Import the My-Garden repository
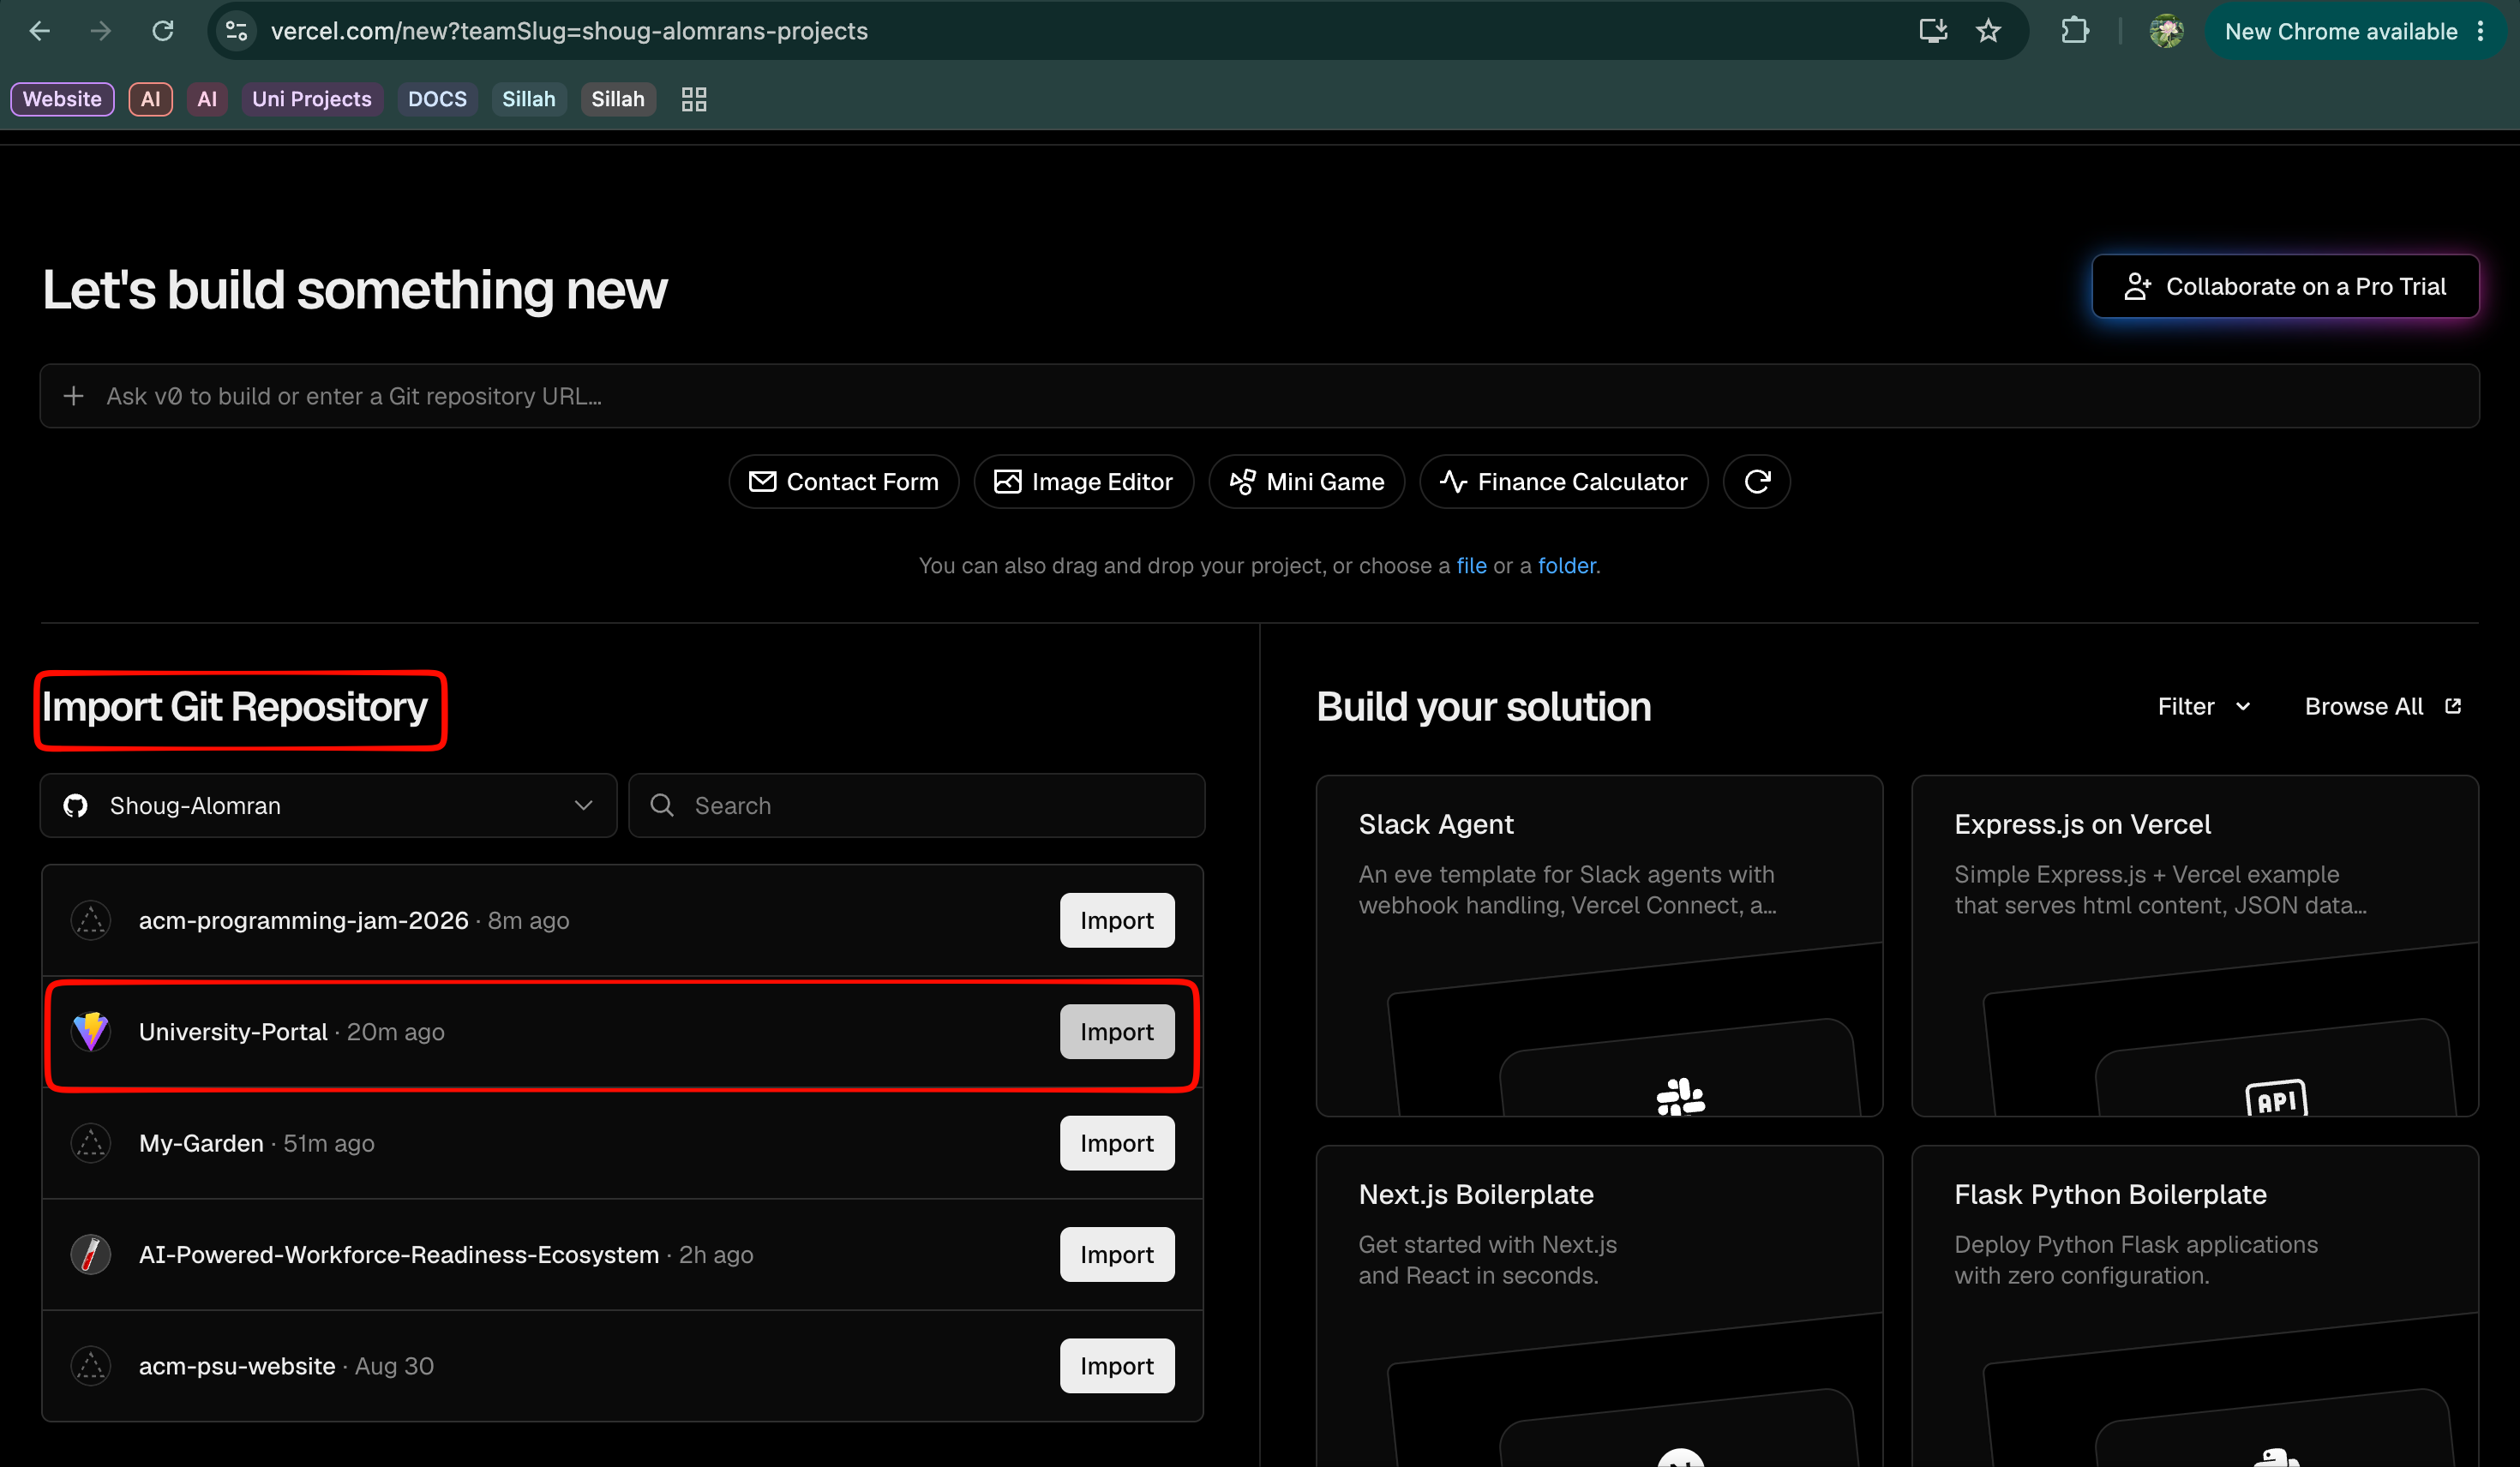 coord(1117,1143)
